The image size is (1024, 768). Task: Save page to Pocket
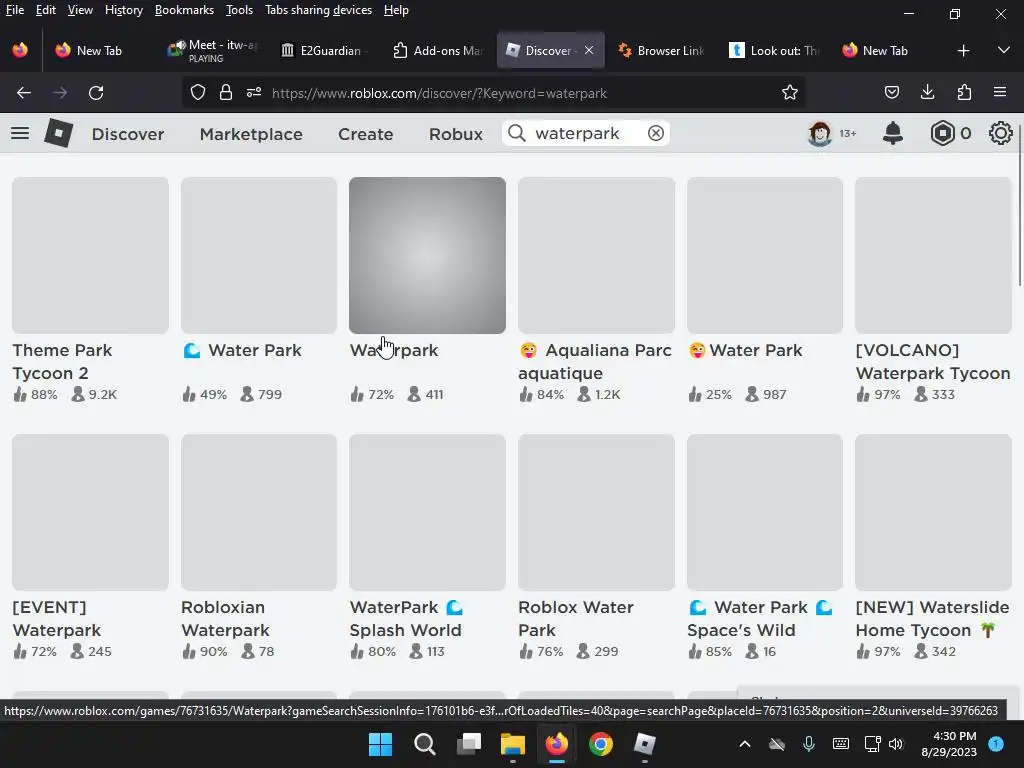click(892, 93)
